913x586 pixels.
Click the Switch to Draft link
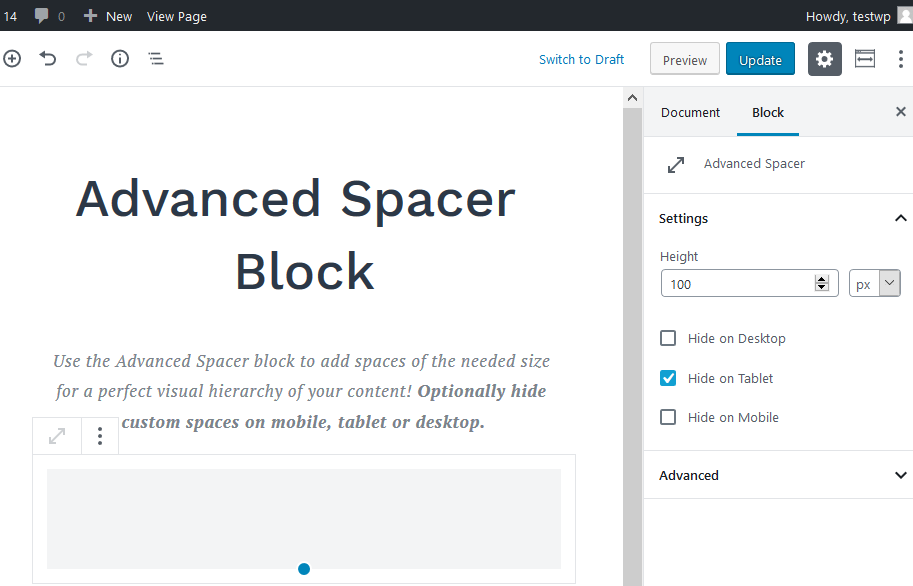click(581, 59)
